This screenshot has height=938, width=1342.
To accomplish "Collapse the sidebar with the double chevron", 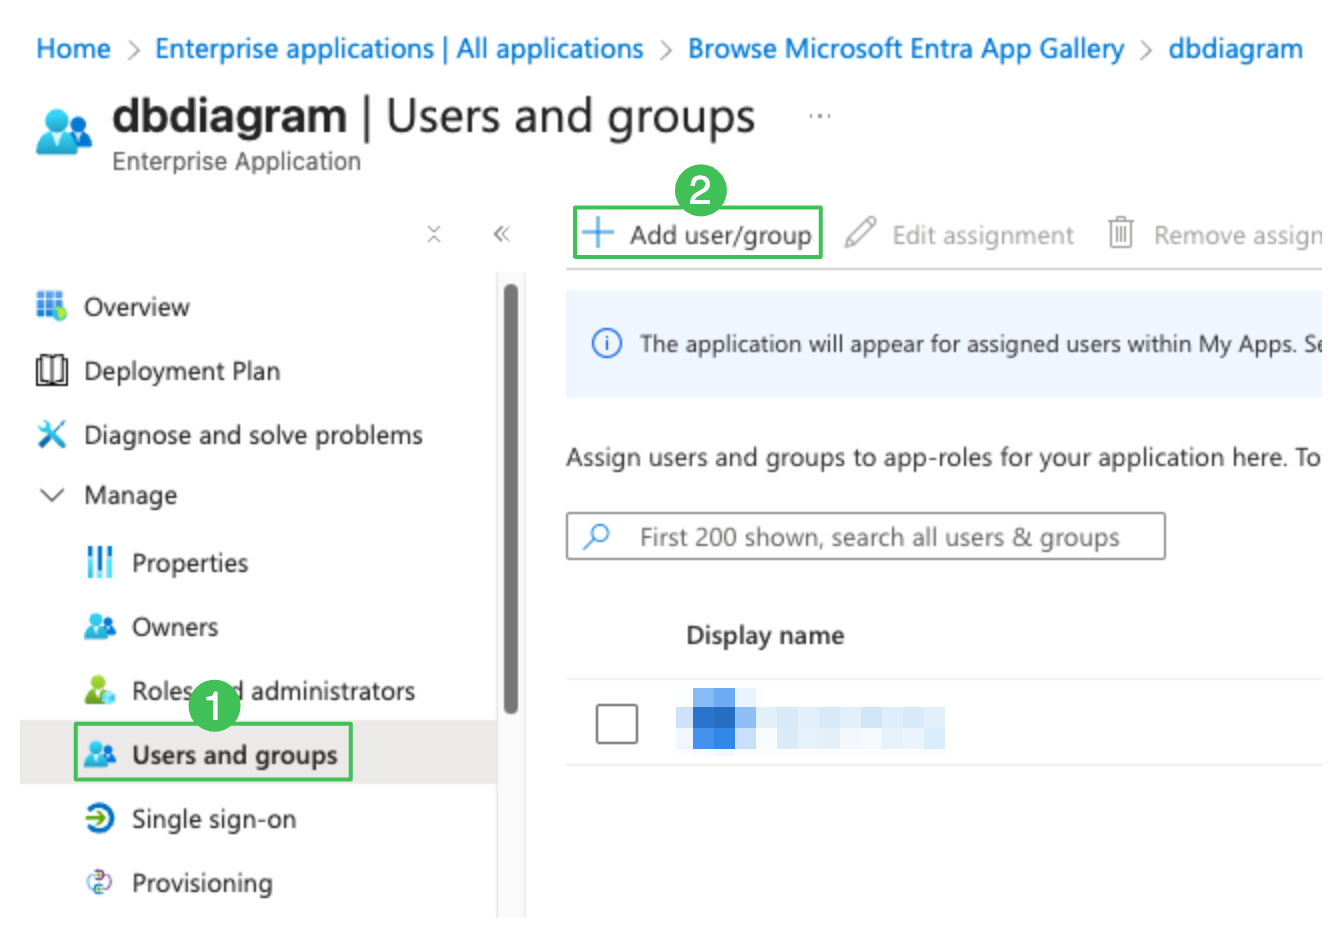I will tap(502, 233).
